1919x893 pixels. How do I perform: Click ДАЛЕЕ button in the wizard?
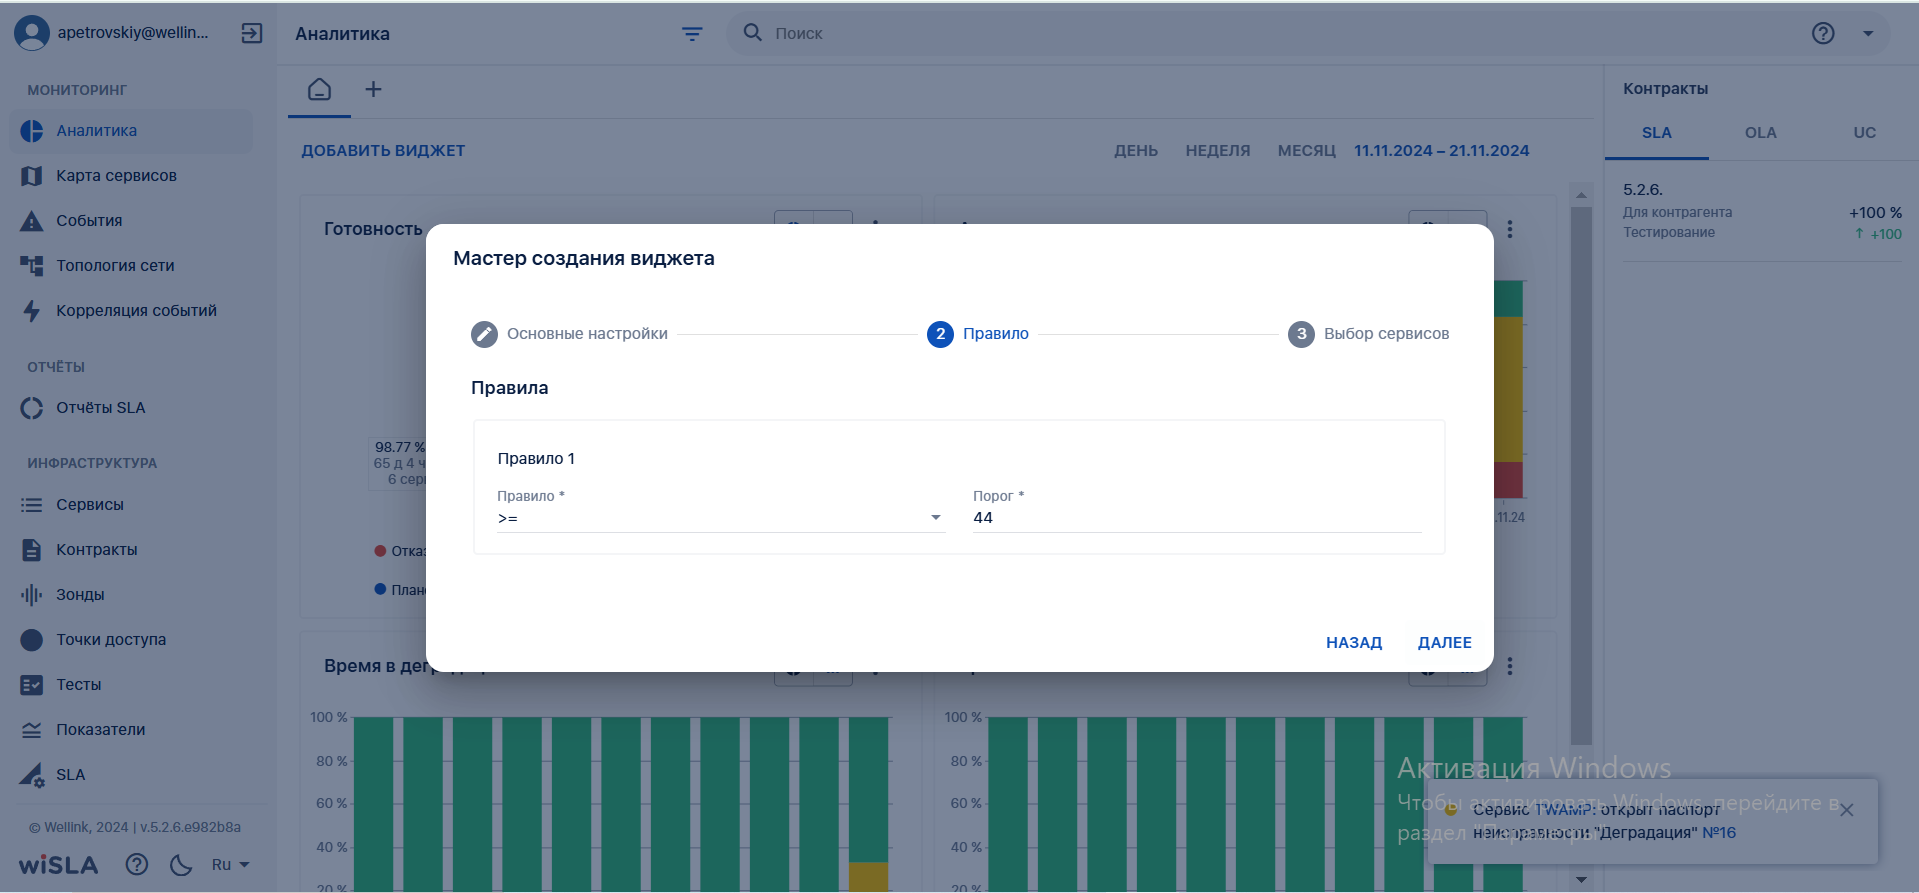point(1445,643)
